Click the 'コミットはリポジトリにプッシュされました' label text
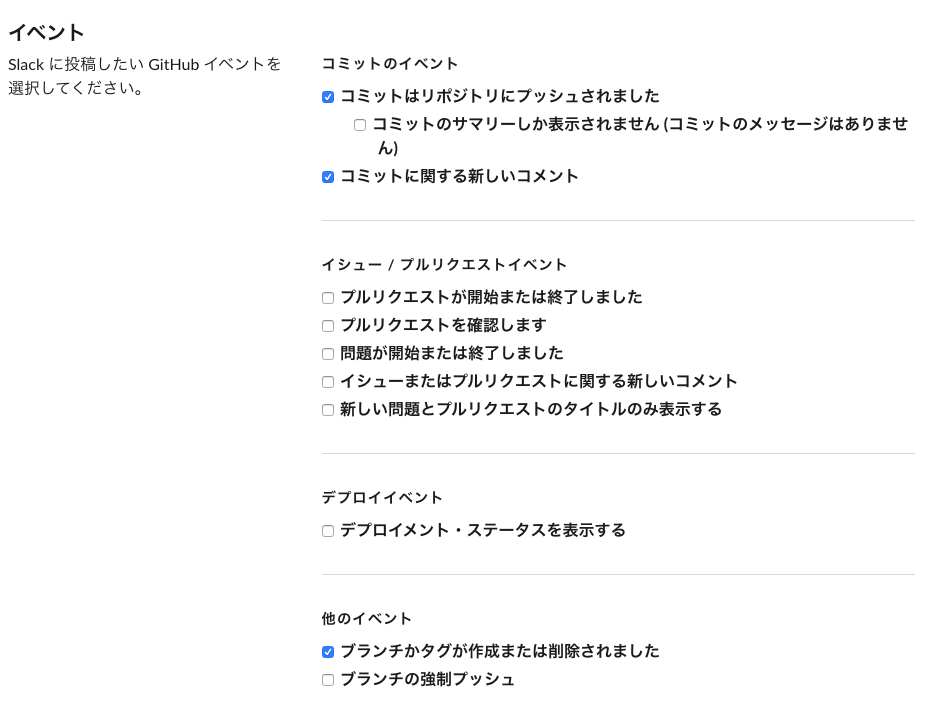933x717 pixels. click(x=499, y=96)
